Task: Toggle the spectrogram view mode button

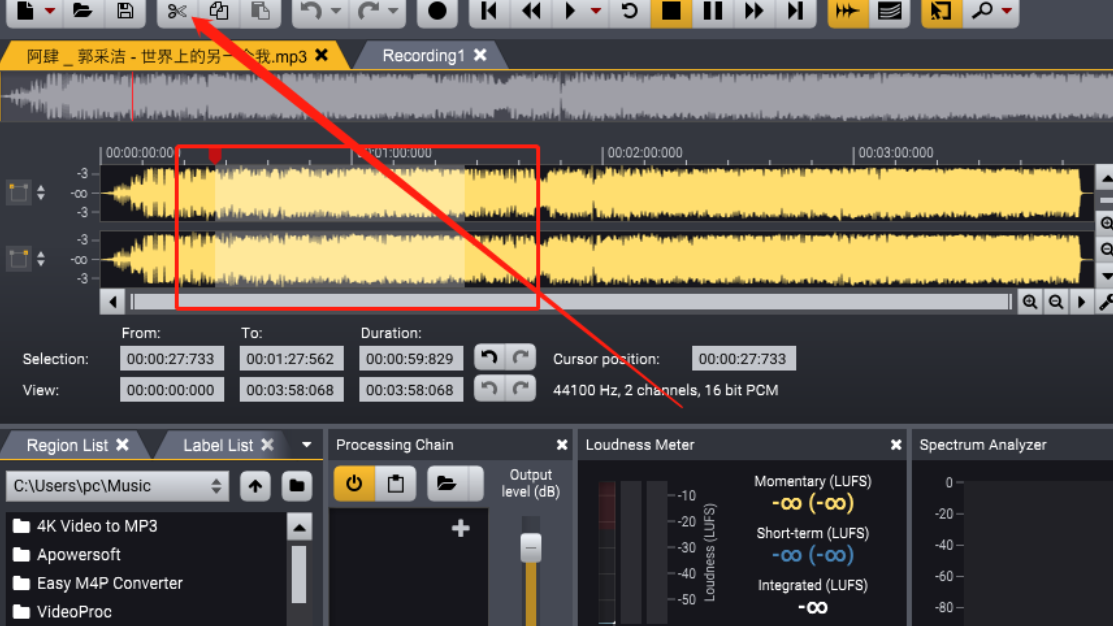Action: point(889,11)
